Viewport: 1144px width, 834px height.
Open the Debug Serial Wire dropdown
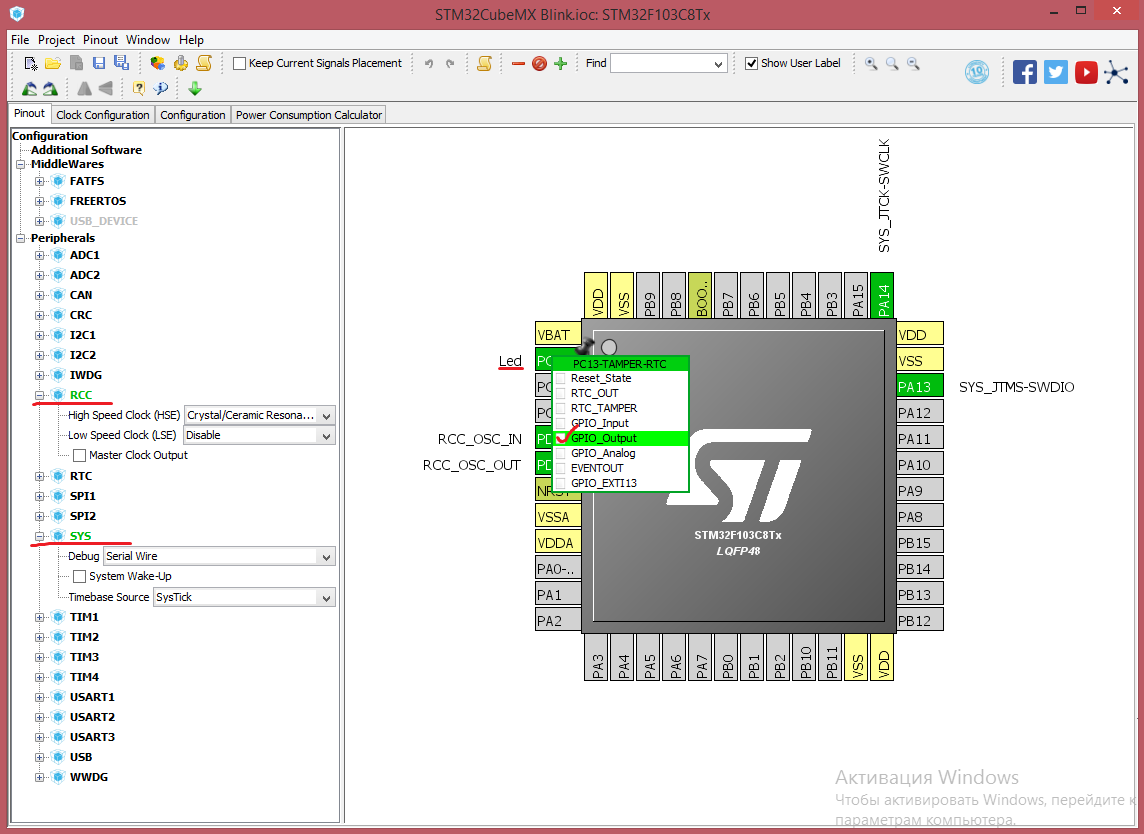coord(326,557)
